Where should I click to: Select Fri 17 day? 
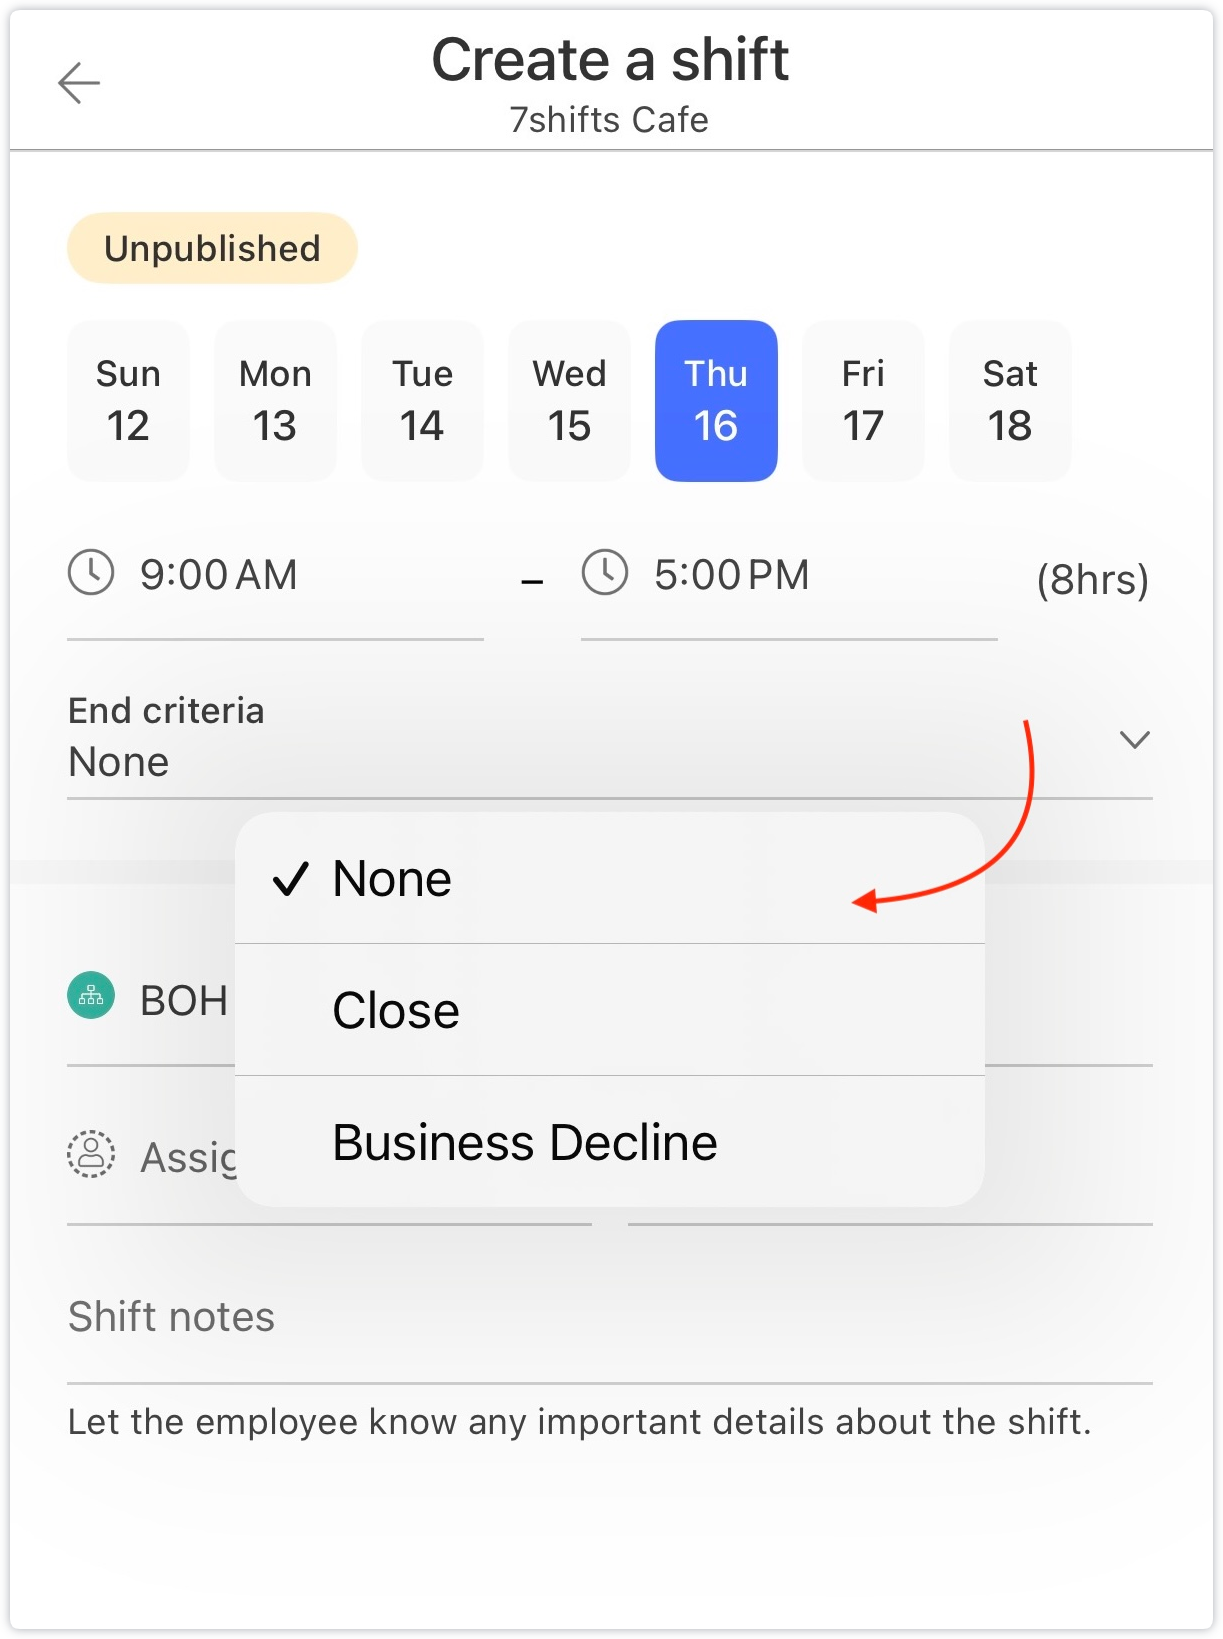tap(863, 401)
